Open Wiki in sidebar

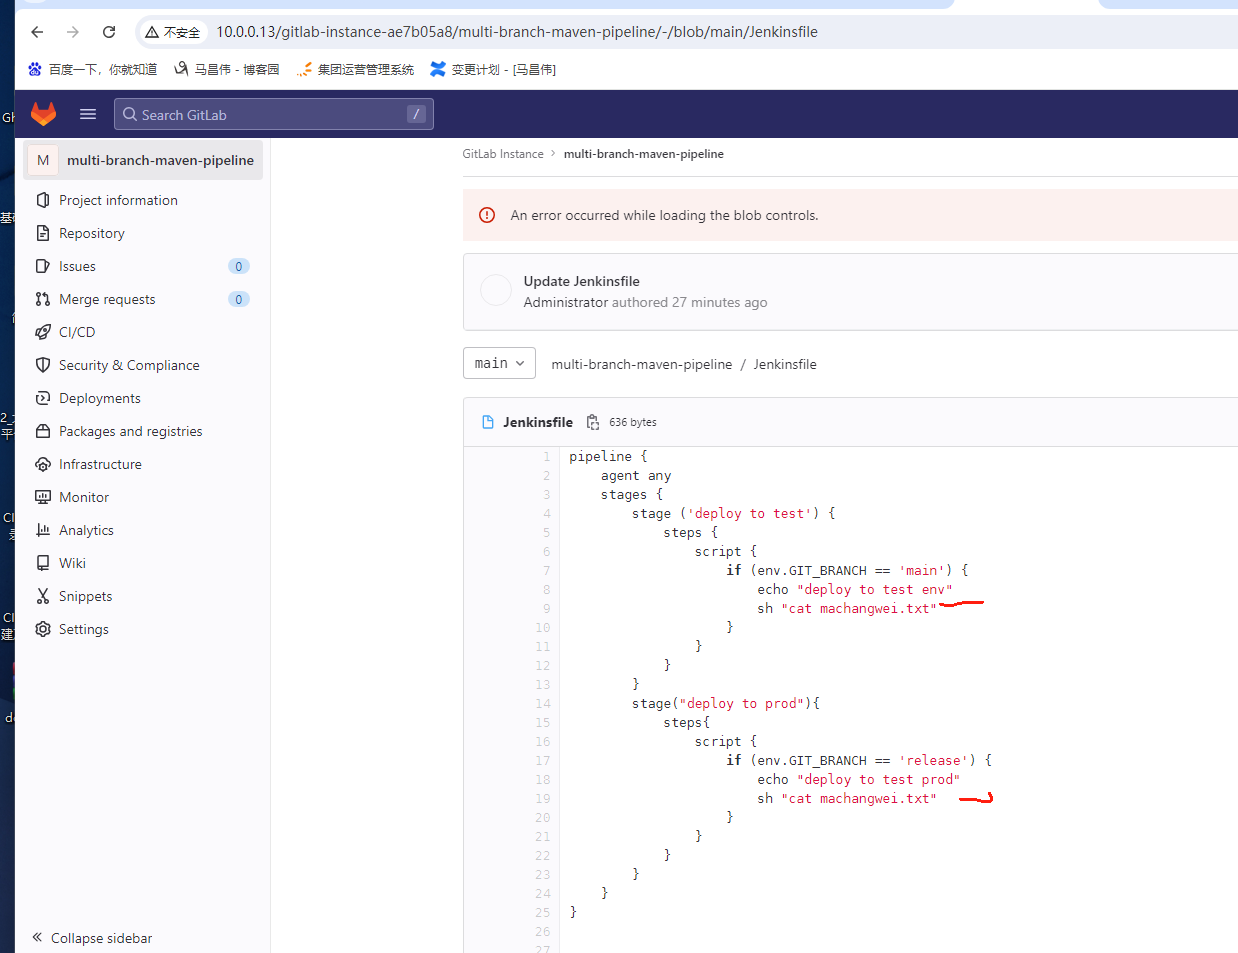pos(72,563)
